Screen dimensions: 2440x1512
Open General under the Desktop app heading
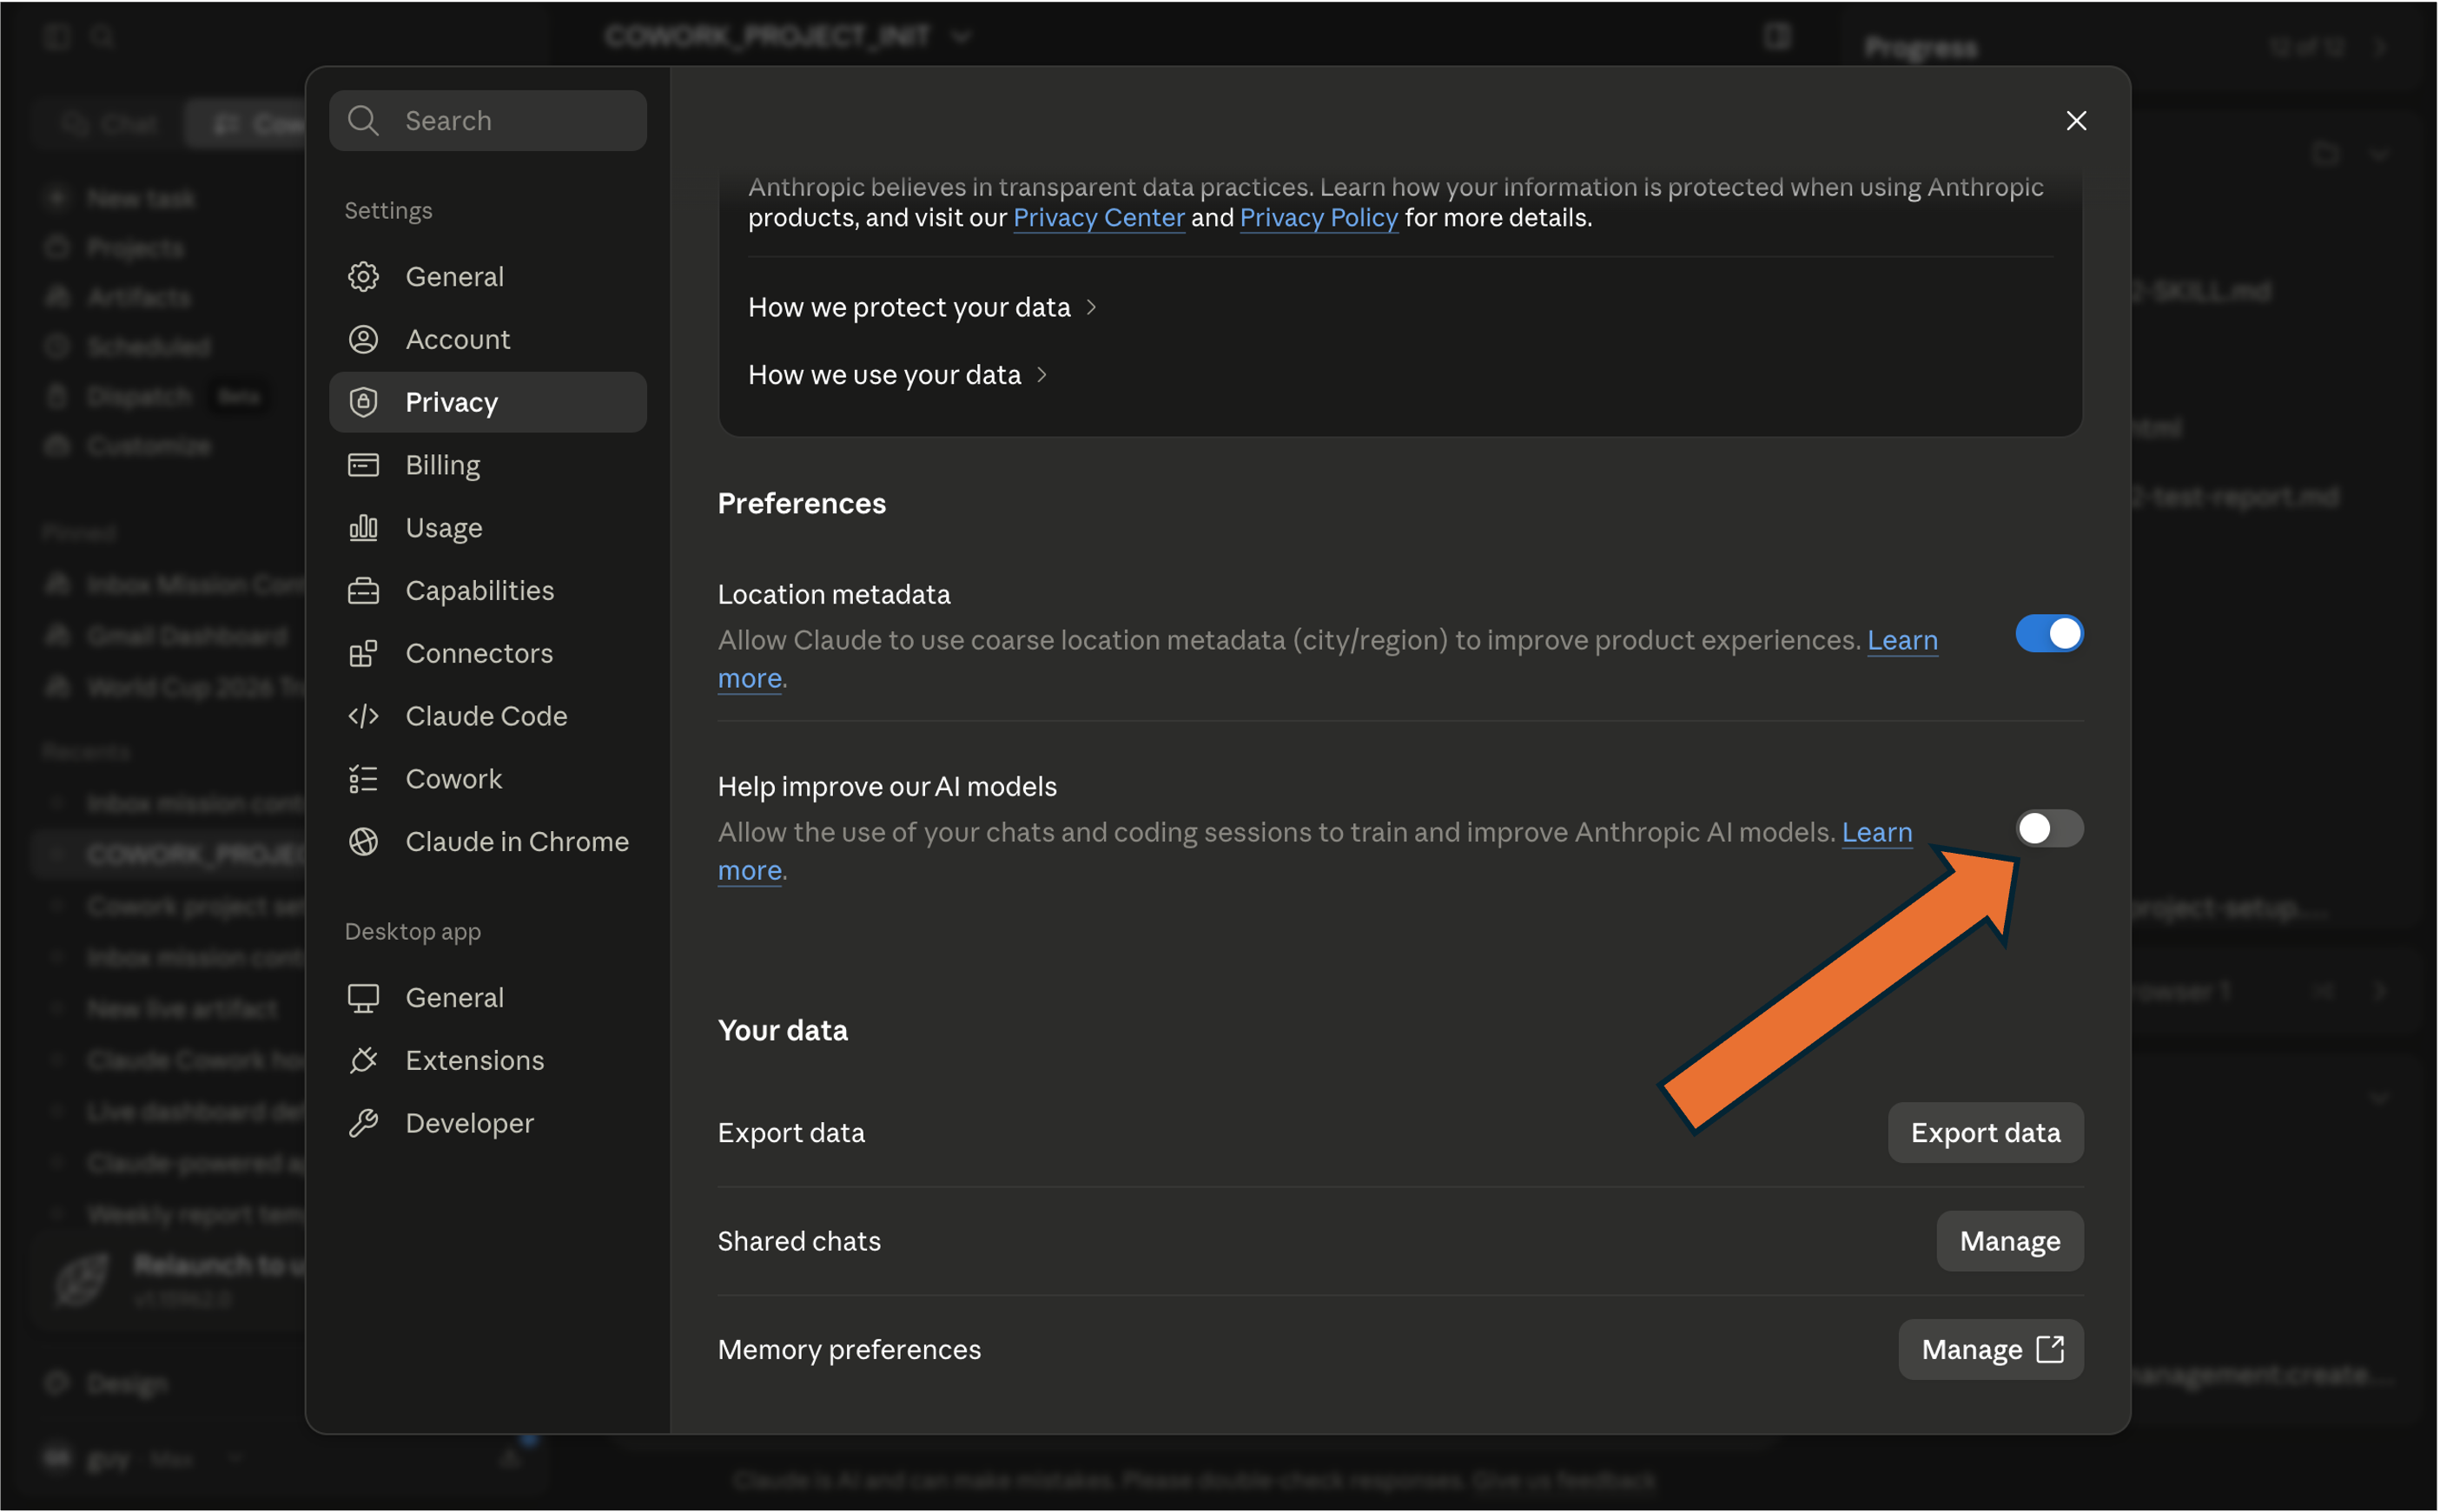click(488, 998)
